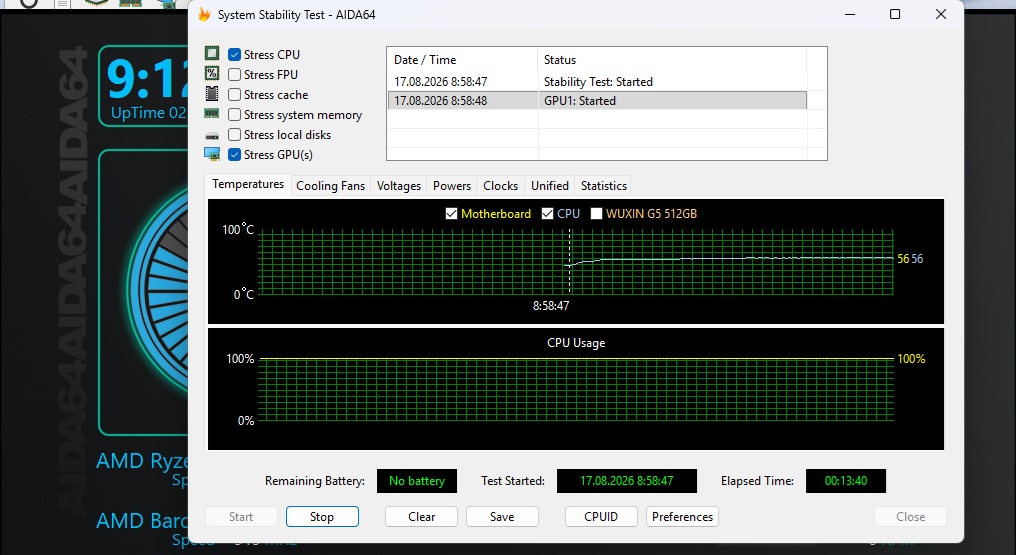Open the Statistics tab
Screen dimensions: 1016x555
tap(604, 186)
